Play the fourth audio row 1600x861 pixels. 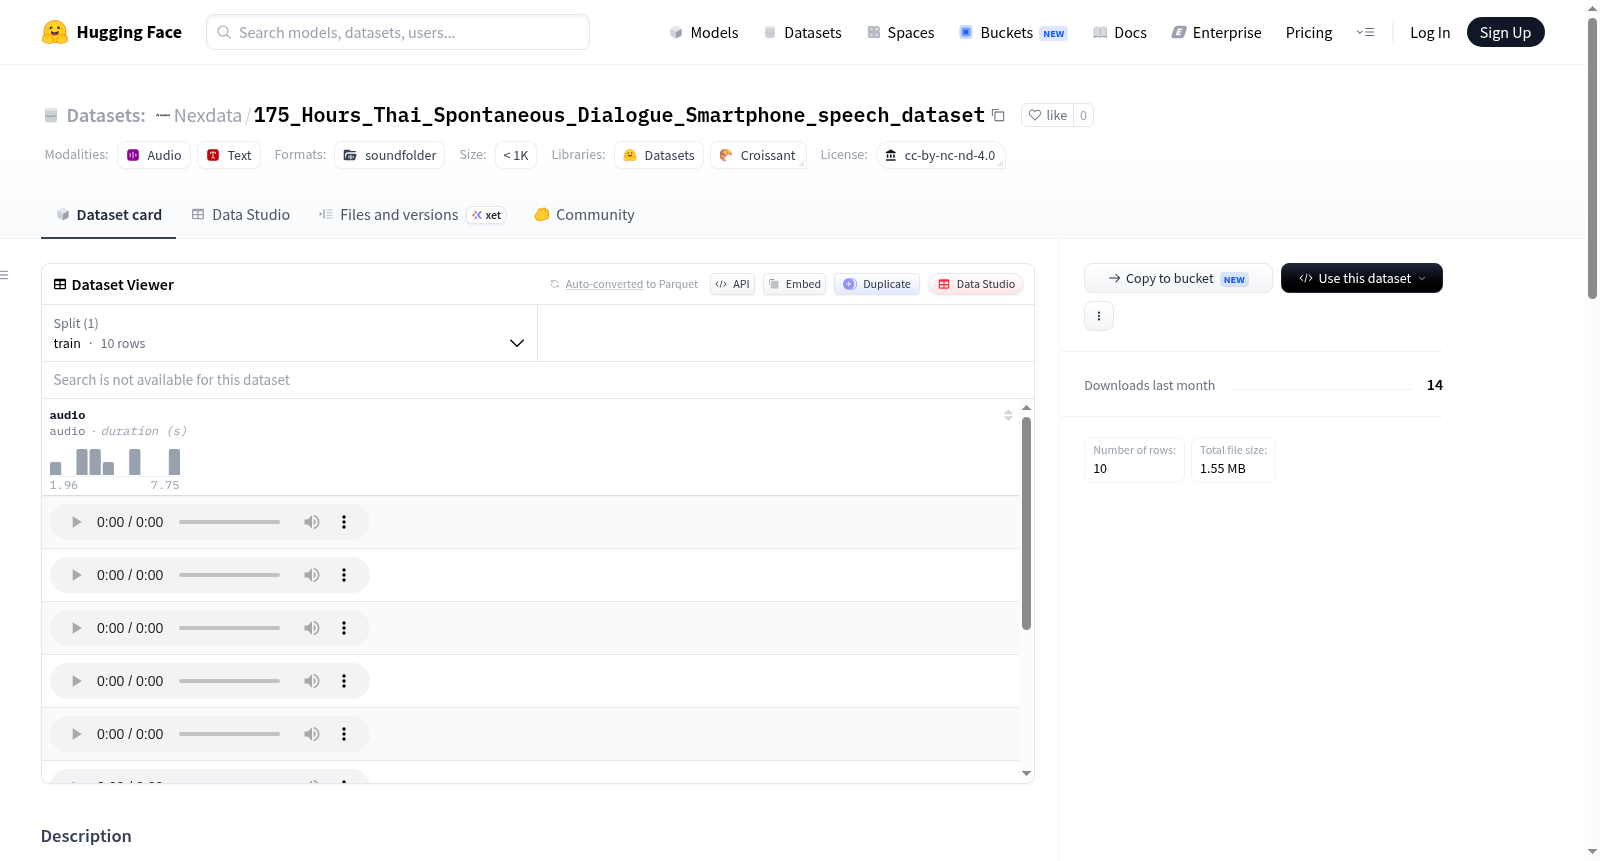pos(76,681)
